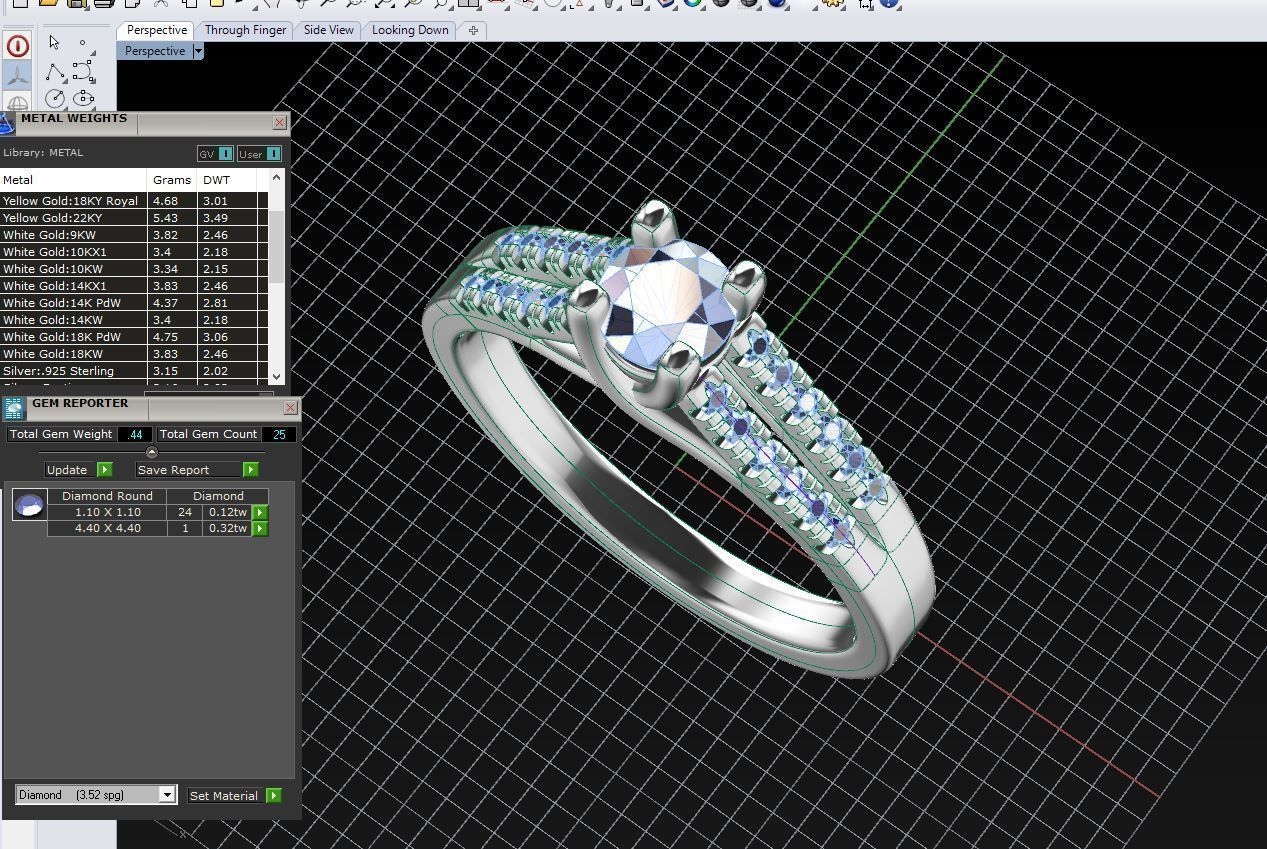Click the Metal Weights scrollbar down arrow
The image size is (1267, 849).
277,376
